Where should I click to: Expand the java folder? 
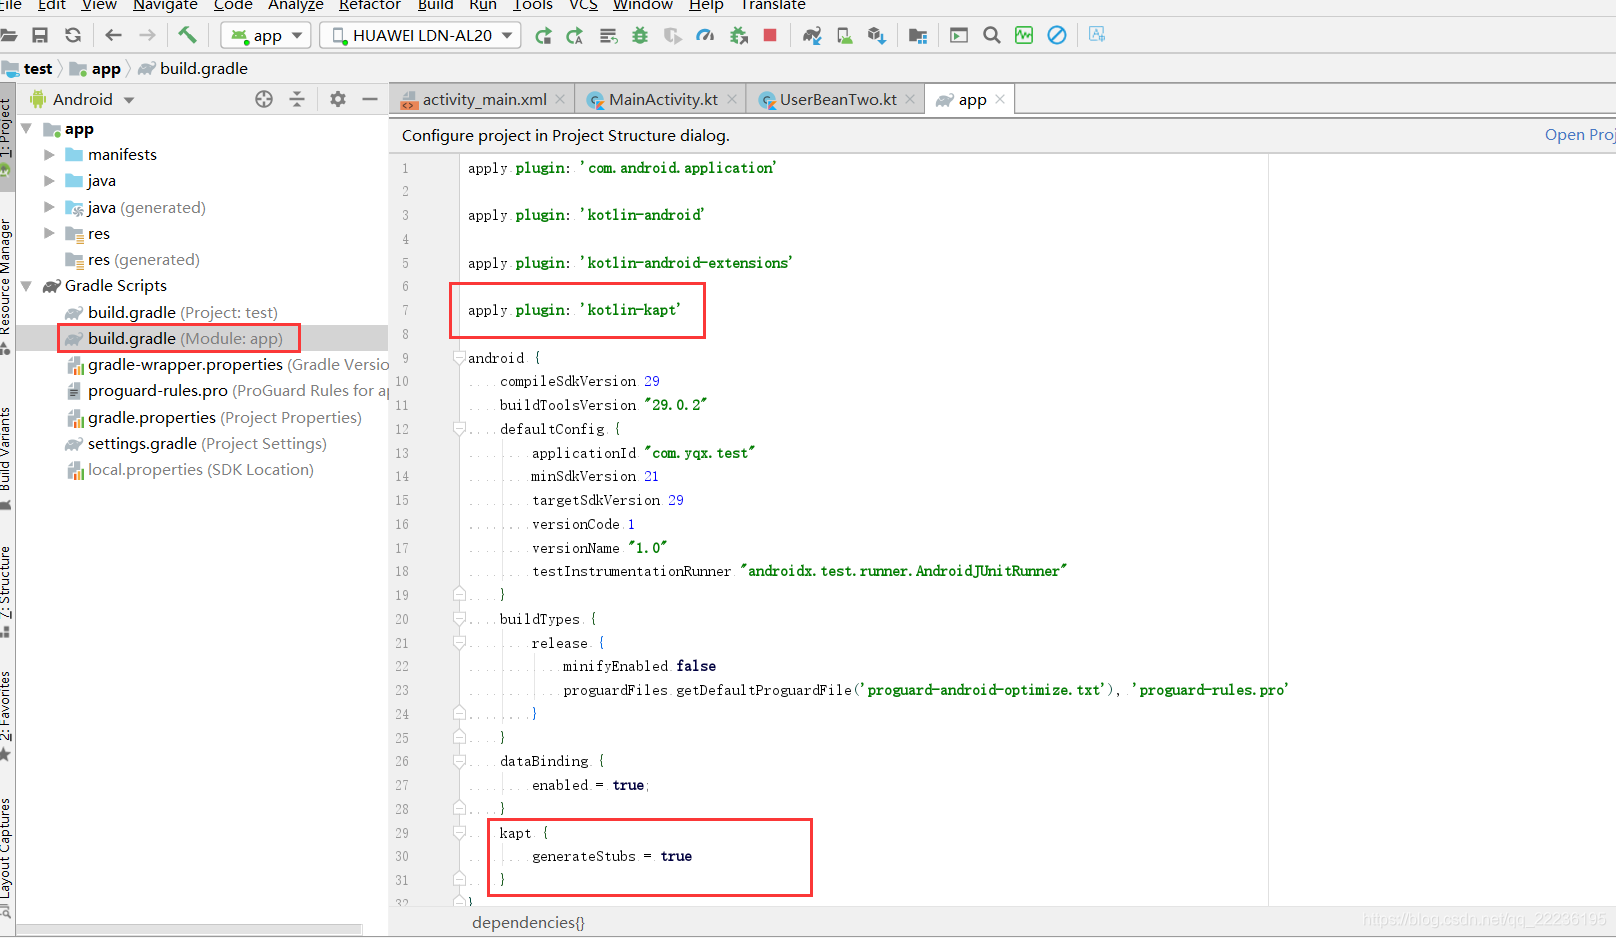49,181
